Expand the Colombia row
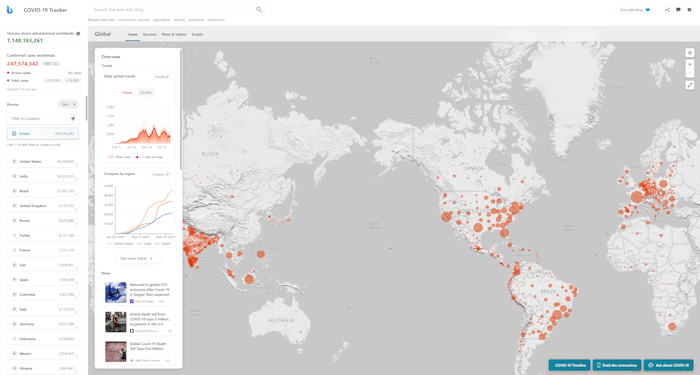The height and width of the screenshot is (375, 700). 14,294
